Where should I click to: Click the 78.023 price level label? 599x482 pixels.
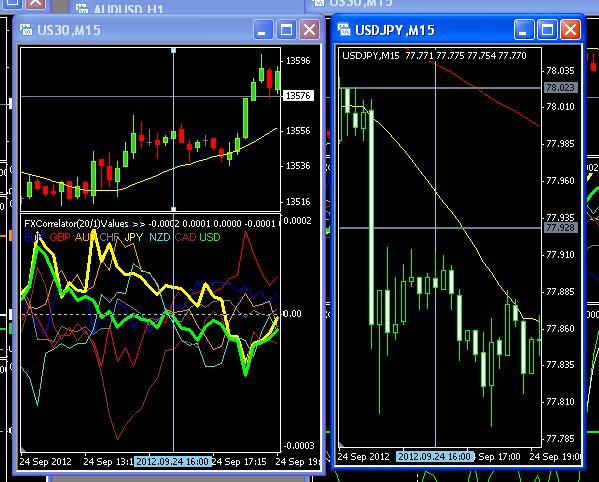tap(560, 87)
